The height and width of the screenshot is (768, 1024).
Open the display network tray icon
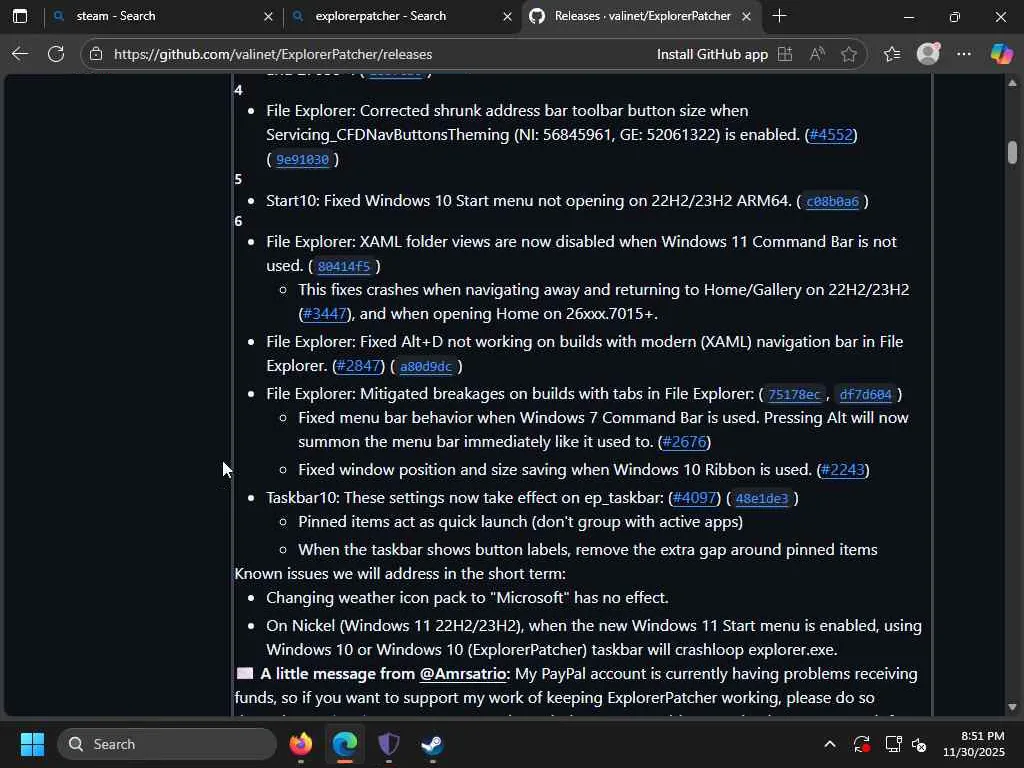point(893,744)
